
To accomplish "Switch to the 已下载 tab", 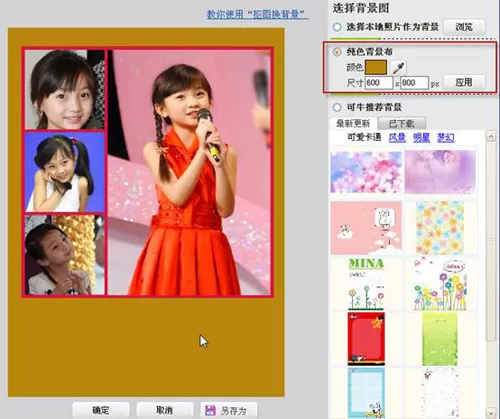I will tap(401, 124).
